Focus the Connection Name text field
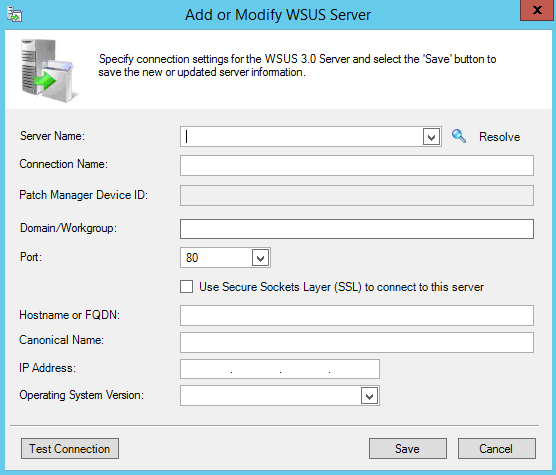 [x=357, y=165]
